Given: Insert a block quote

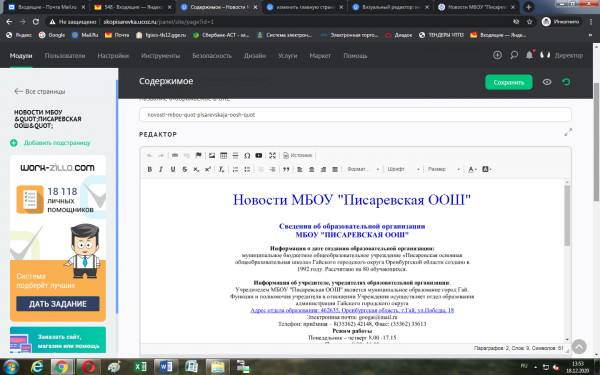Looking at the screenshot, I should tap(286, 169).
